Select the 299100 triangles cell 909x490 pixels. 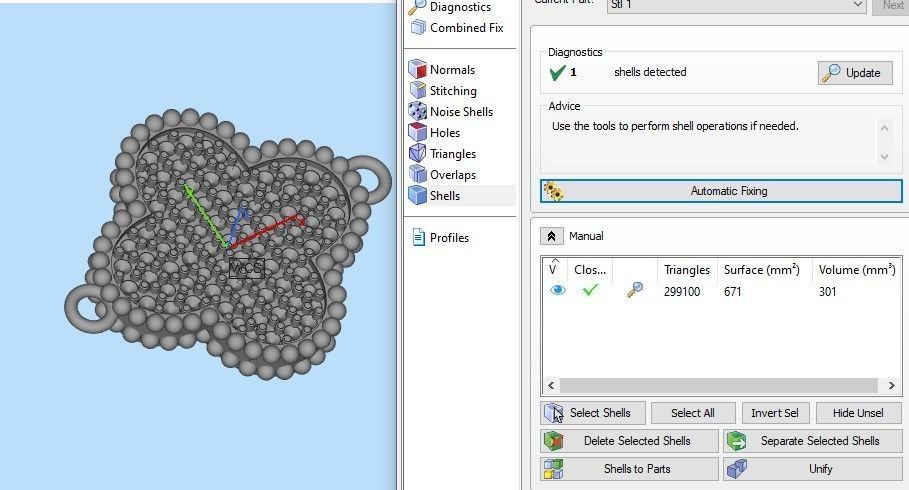682,292
